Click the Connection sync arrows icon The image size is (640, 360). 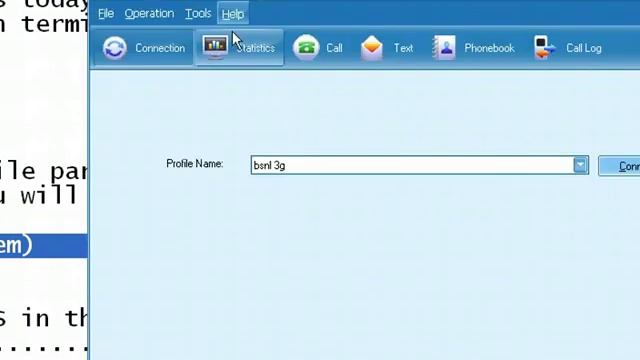pos(115,48)
